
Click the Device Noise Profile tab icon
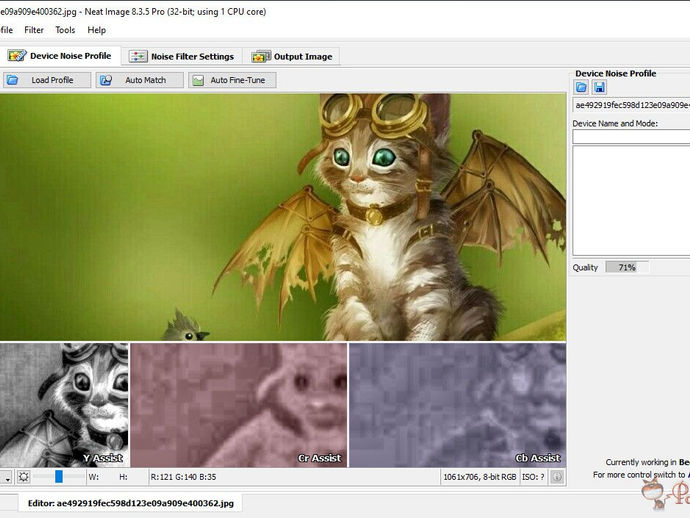(17, 56)
